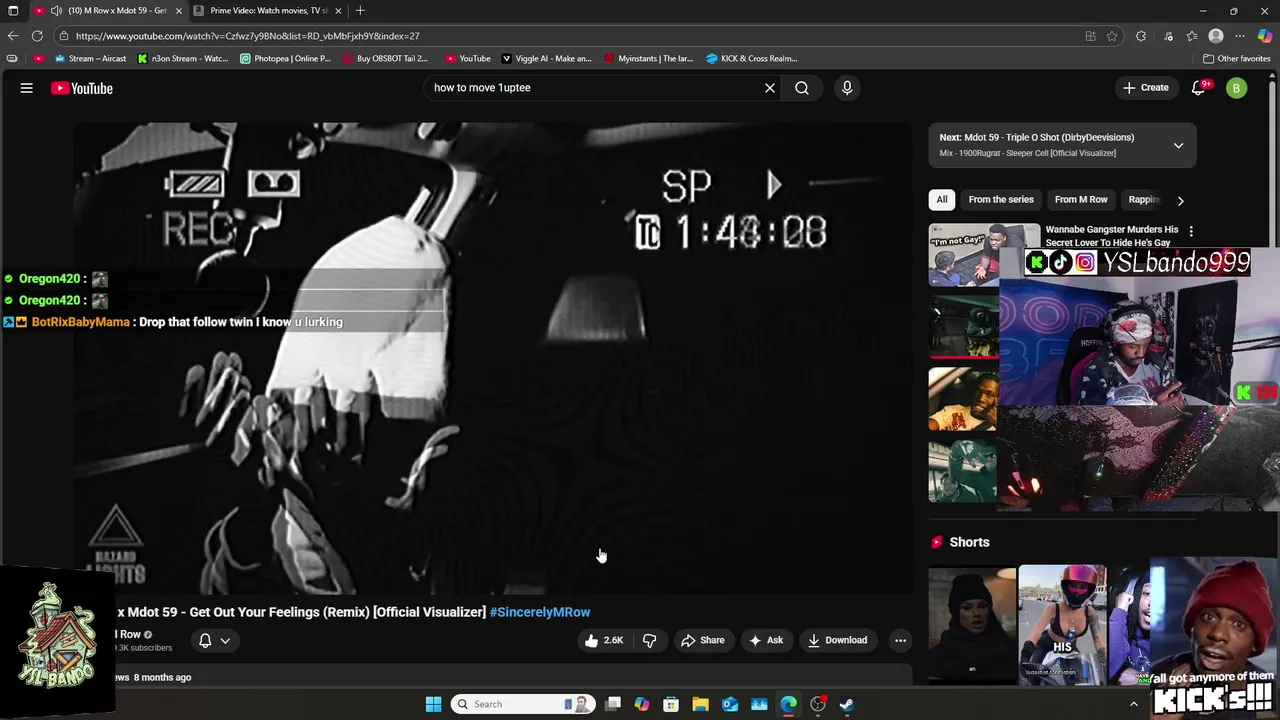Play or pause the main video
This screenshot has height=720, width=1280.
492,358
